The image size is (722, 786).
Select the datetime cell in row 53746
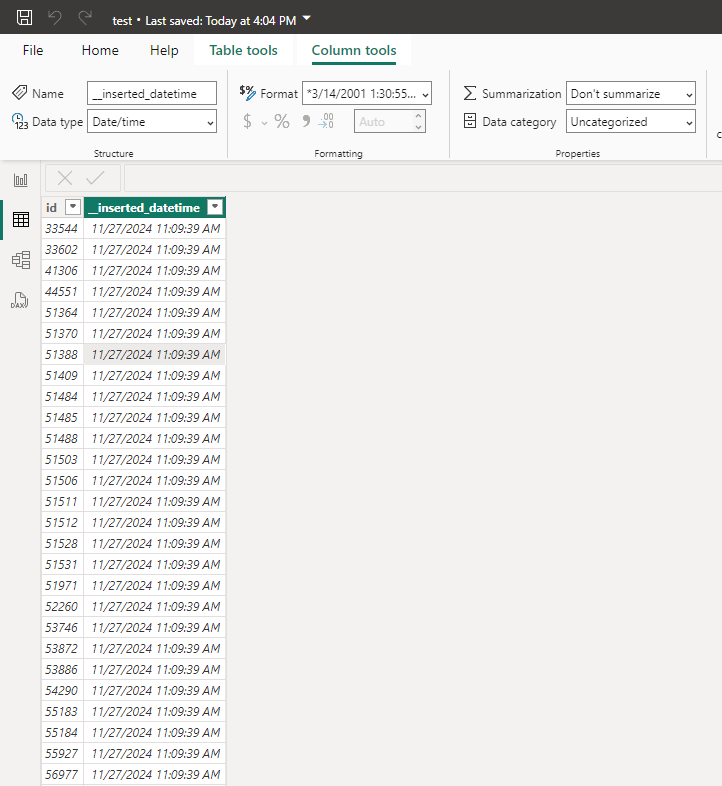click(x=155, y=628)
